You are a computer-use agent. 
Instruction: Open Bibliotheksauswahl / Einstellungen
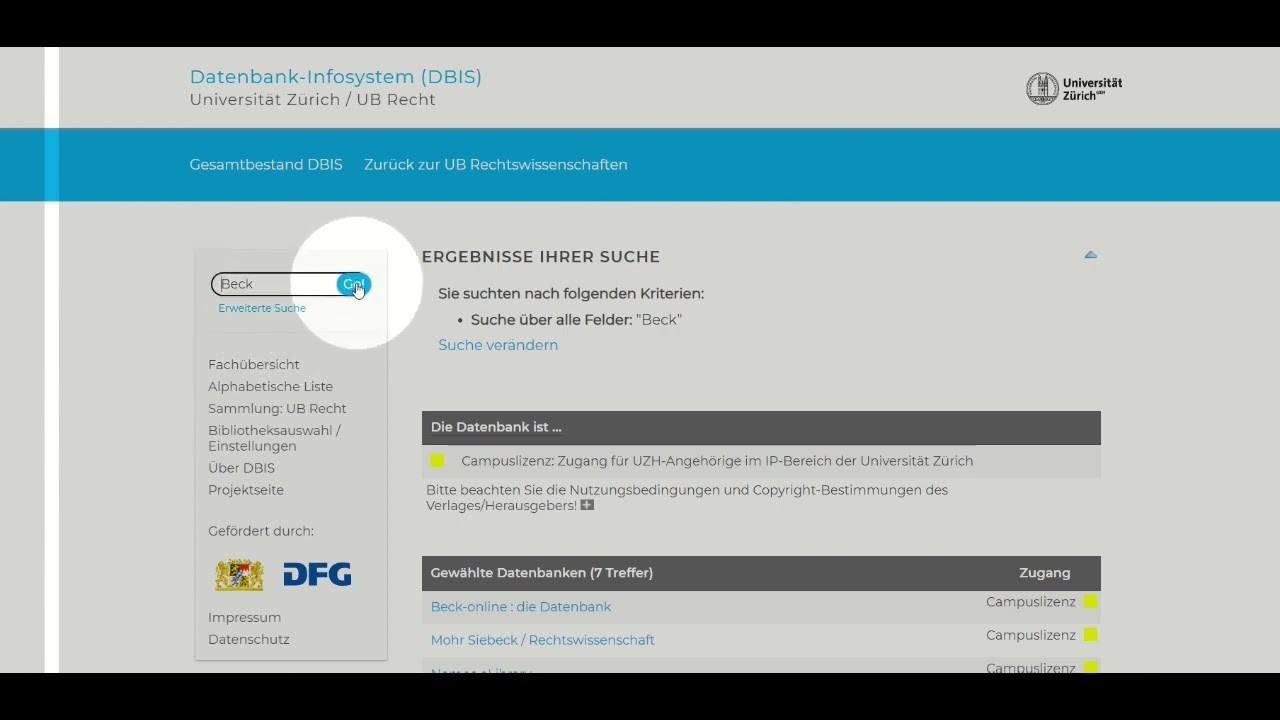tap(274, 438)
